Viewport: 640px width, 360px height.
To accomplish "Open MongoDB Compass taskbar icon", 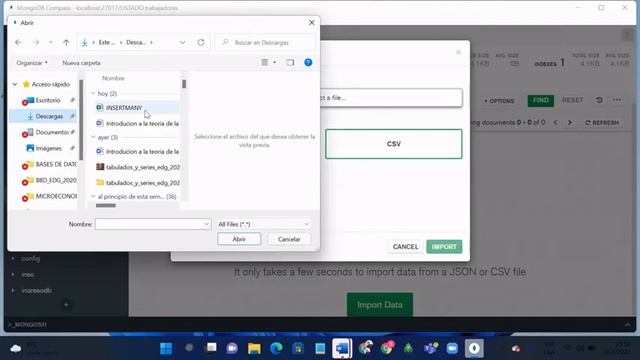I will (474, 349).
